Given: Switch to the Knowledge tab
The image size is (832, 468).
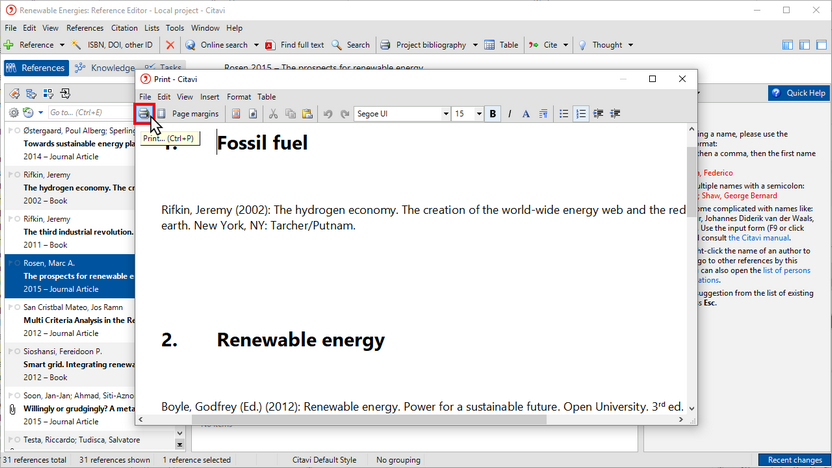Looking at the screenshot, I should 105,67.
